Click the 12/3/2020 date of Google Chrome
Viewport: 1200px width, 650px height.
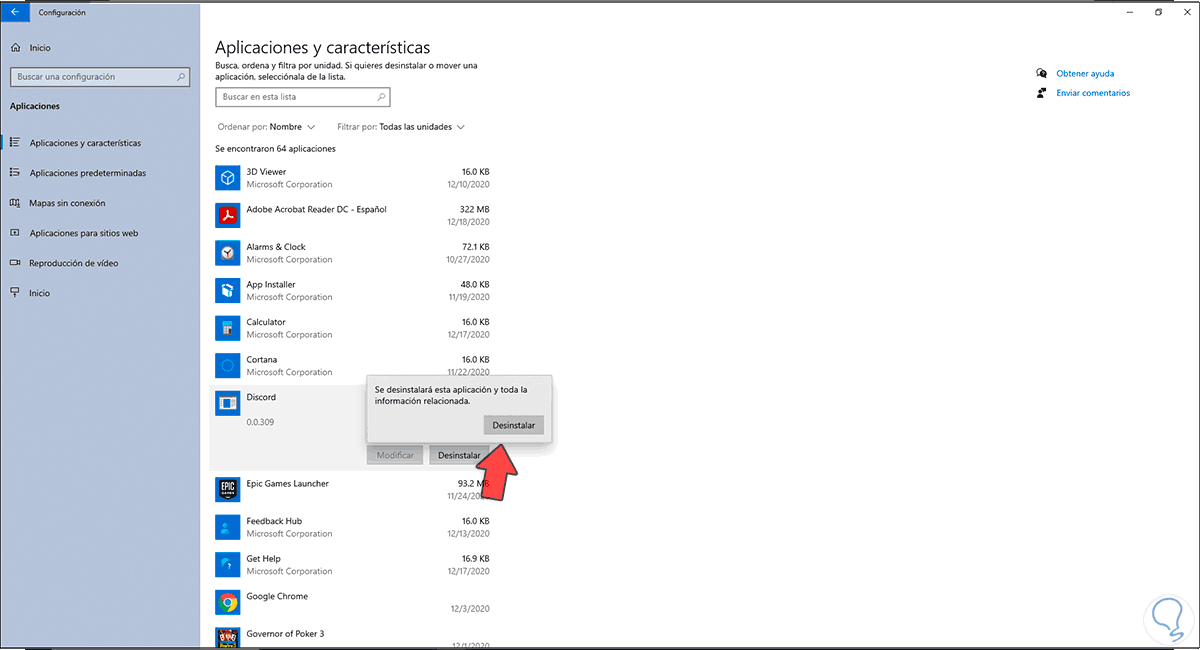point(470,608)
